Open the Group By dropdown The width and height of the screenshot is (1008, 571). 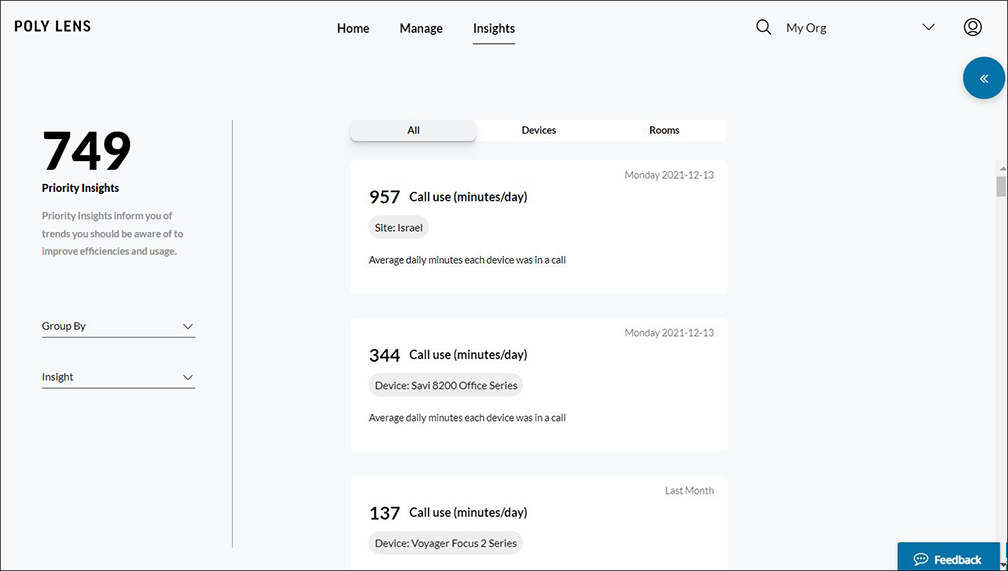[118, 327]
